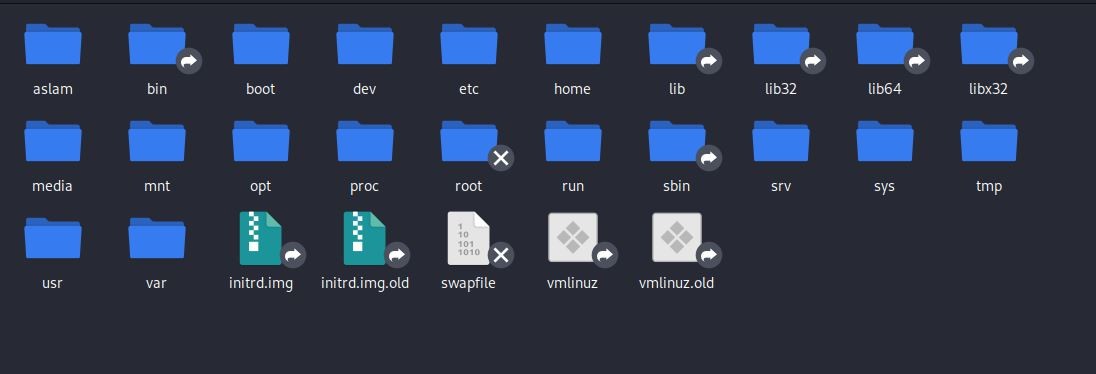Open the boot folder icon
Image resolution: width=1096 pixels, height=374 pixels.
(261, 44)
